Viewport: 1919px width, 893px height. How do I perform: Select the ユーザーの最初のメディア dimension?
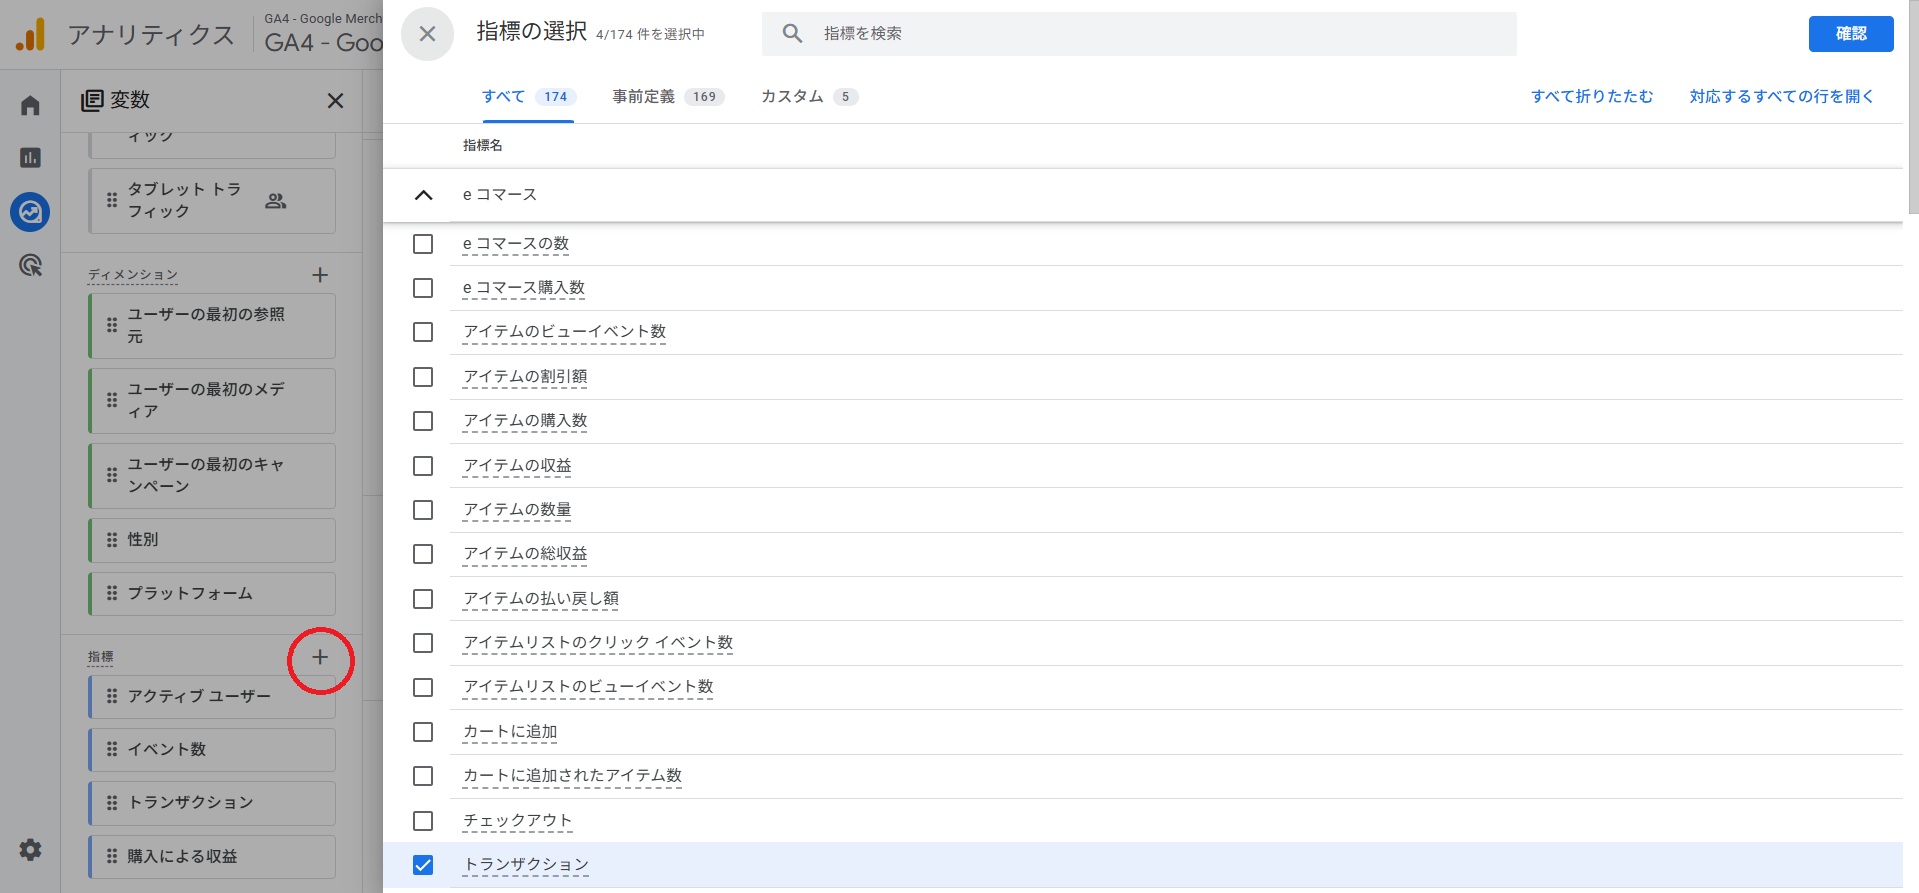point(212,401)
